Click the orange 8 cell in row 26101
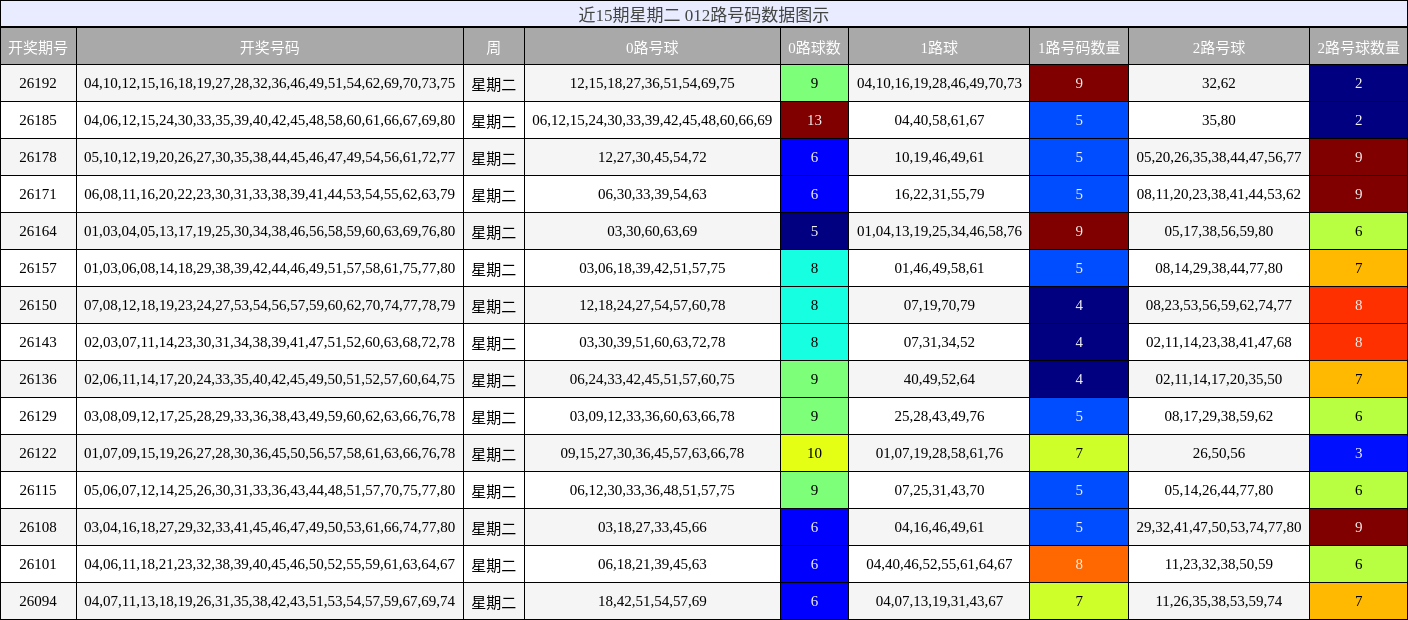The image size is (1408, 620). coord(1079,564)
